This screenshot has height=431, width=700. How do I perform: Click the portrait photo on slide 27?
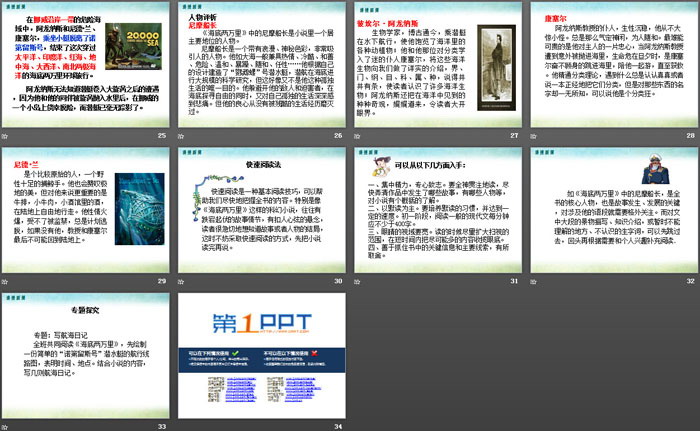(x=496, y=67)
